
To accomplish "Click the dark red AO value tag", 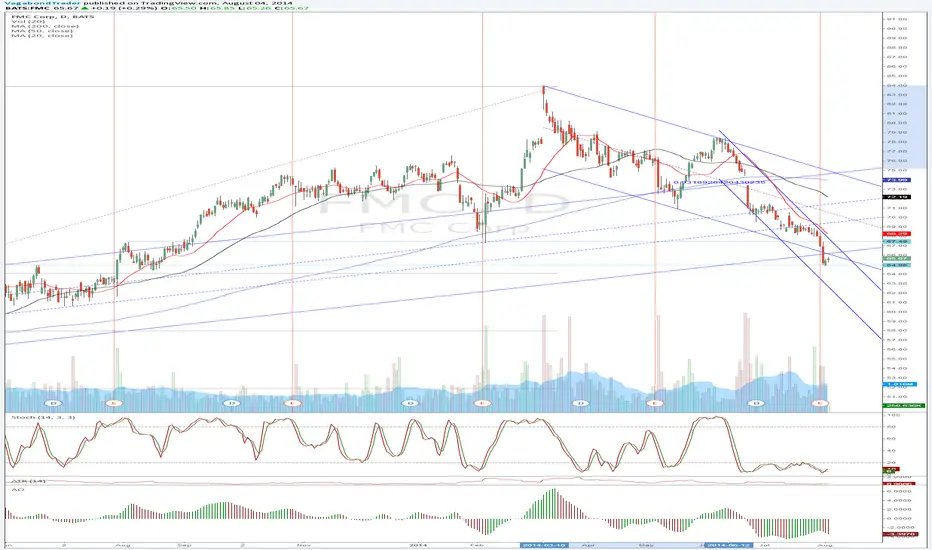I will click(898, 534).
